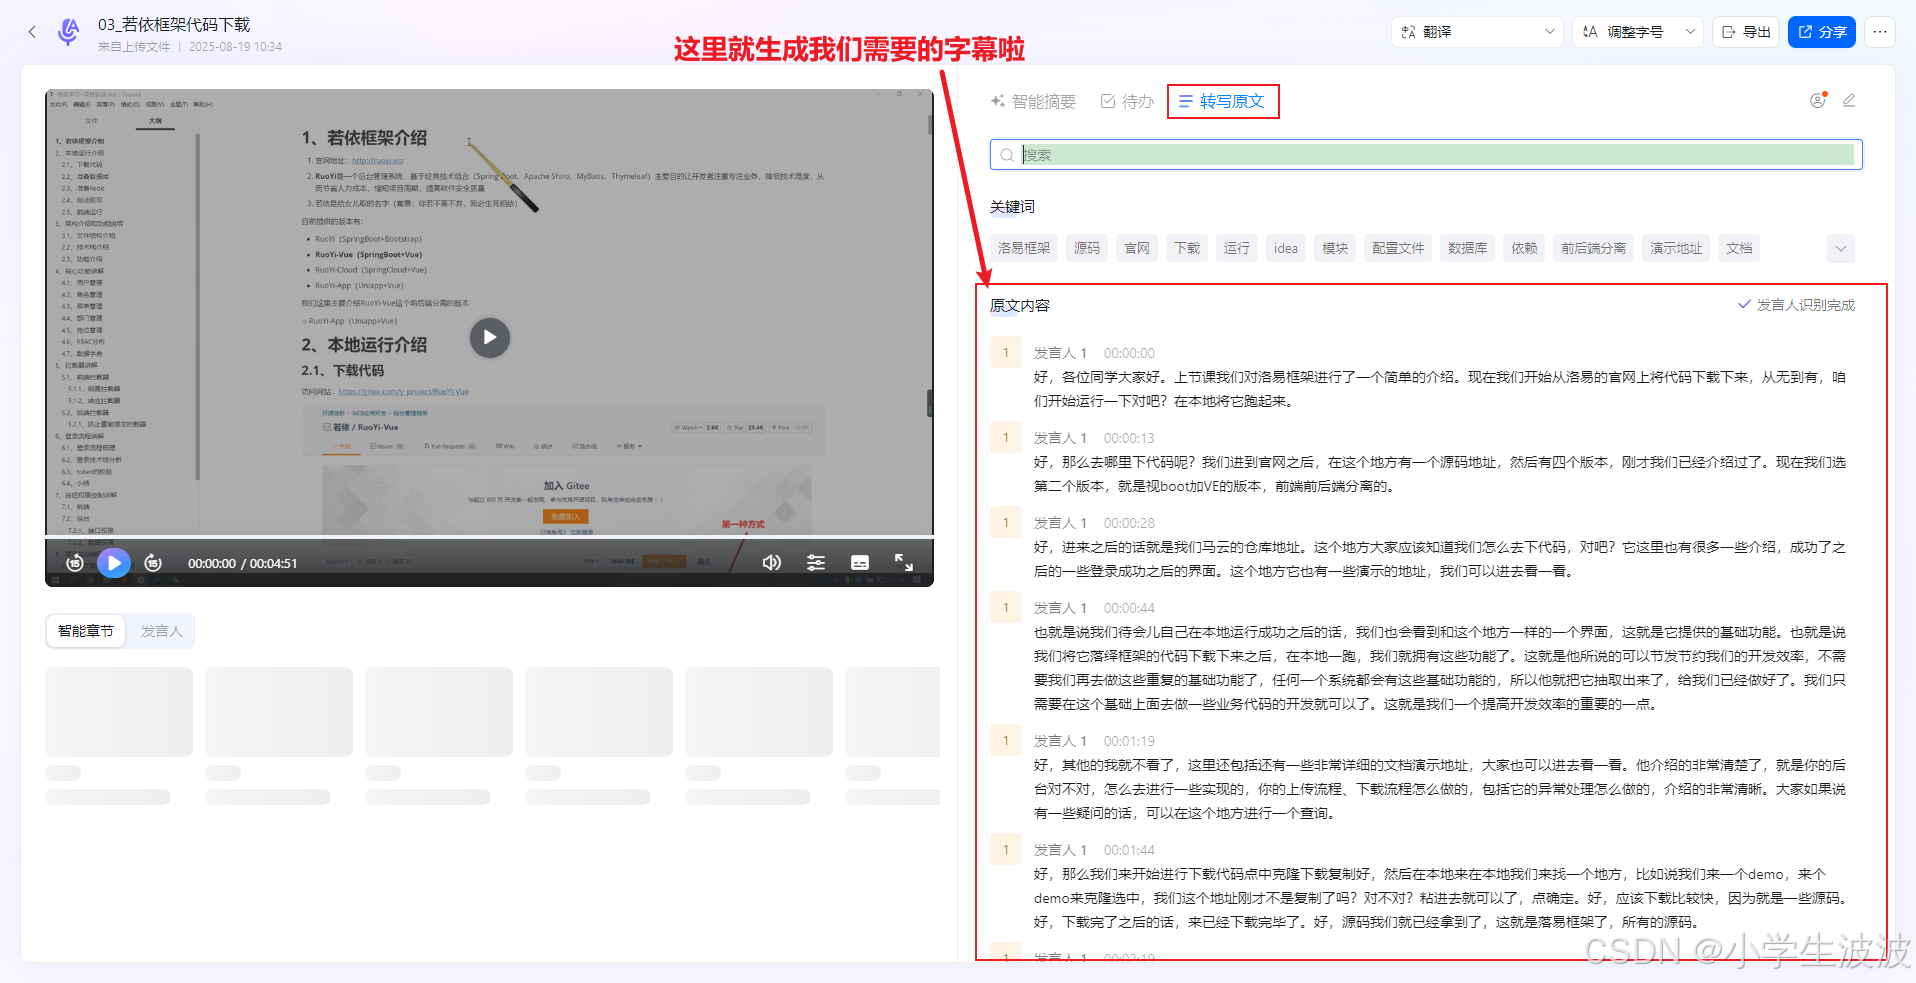
Task: Switch to the 智能摘要 tab
Action: [1033, 101]
